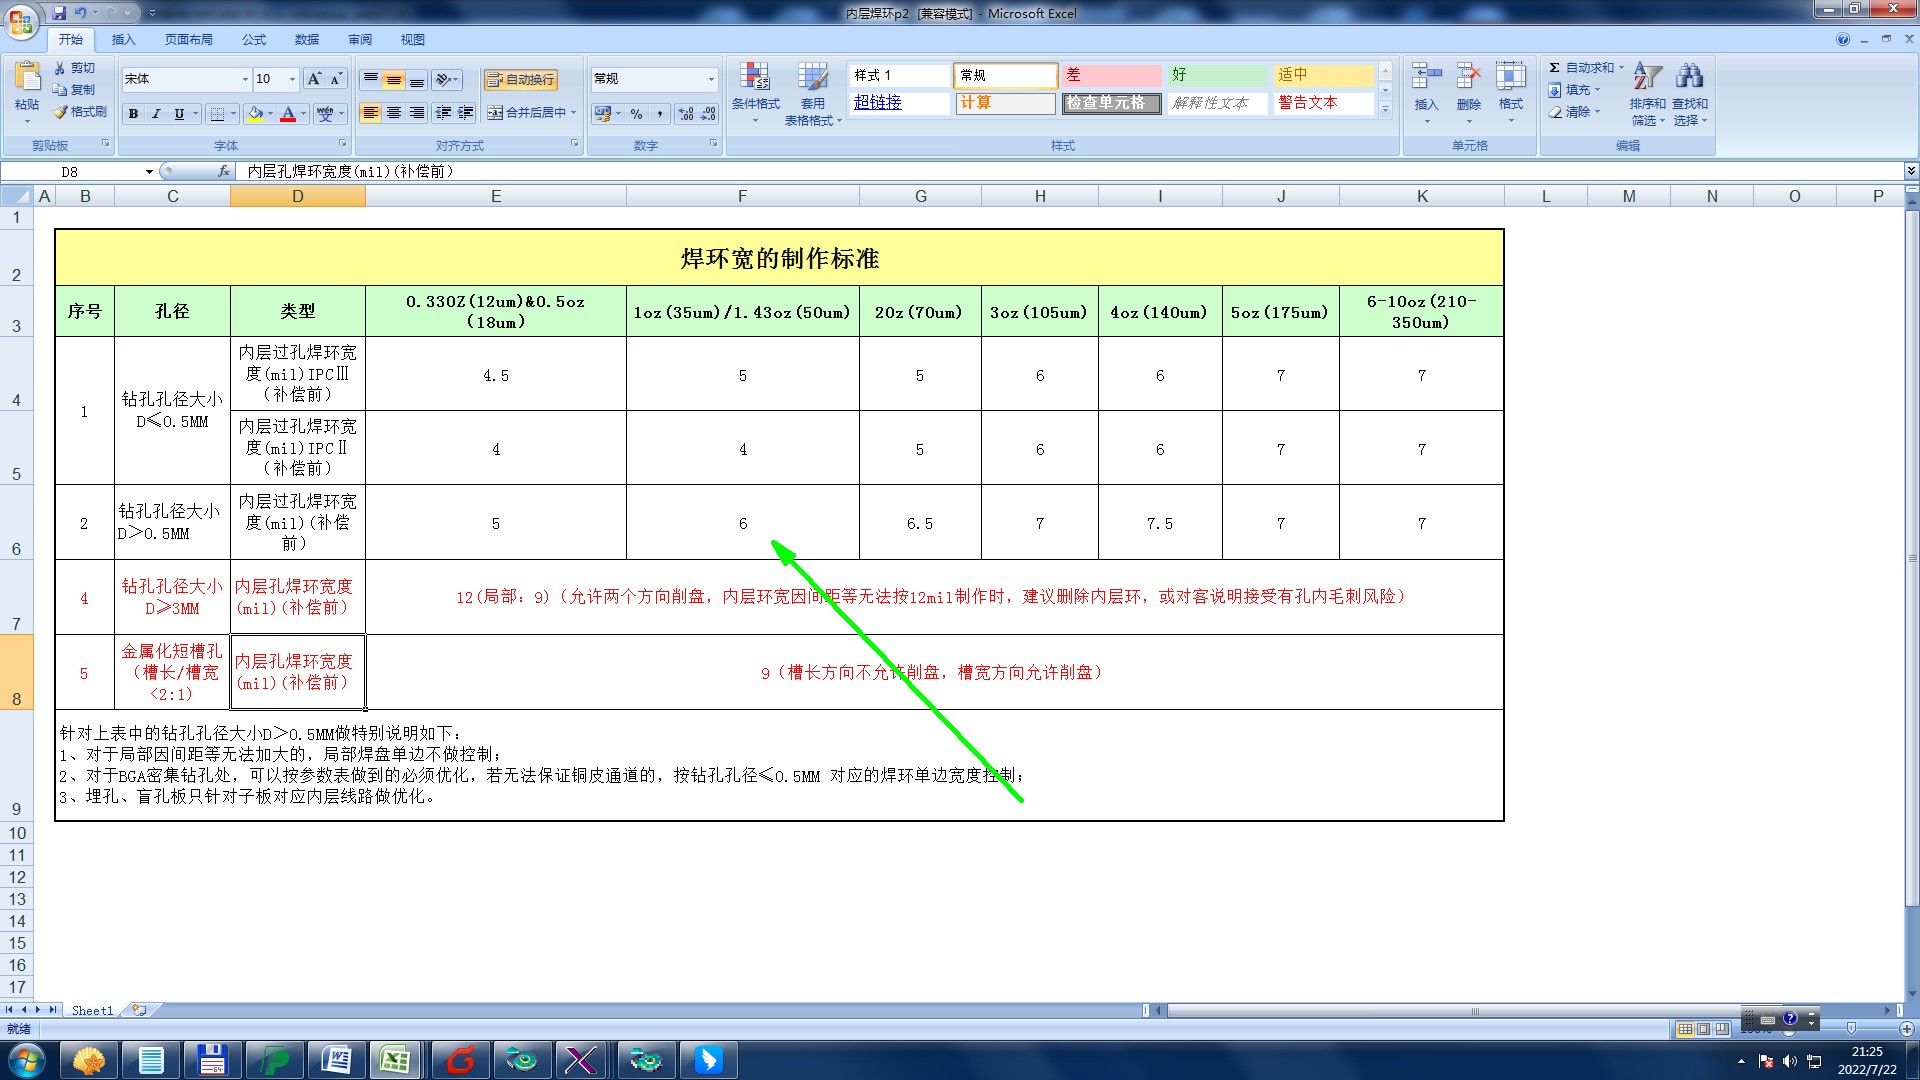Click the format painter brush icon
Image resolution: width=1920 pixels, height=1080 pixels.
pyautogui.click(x=61, y=112)
